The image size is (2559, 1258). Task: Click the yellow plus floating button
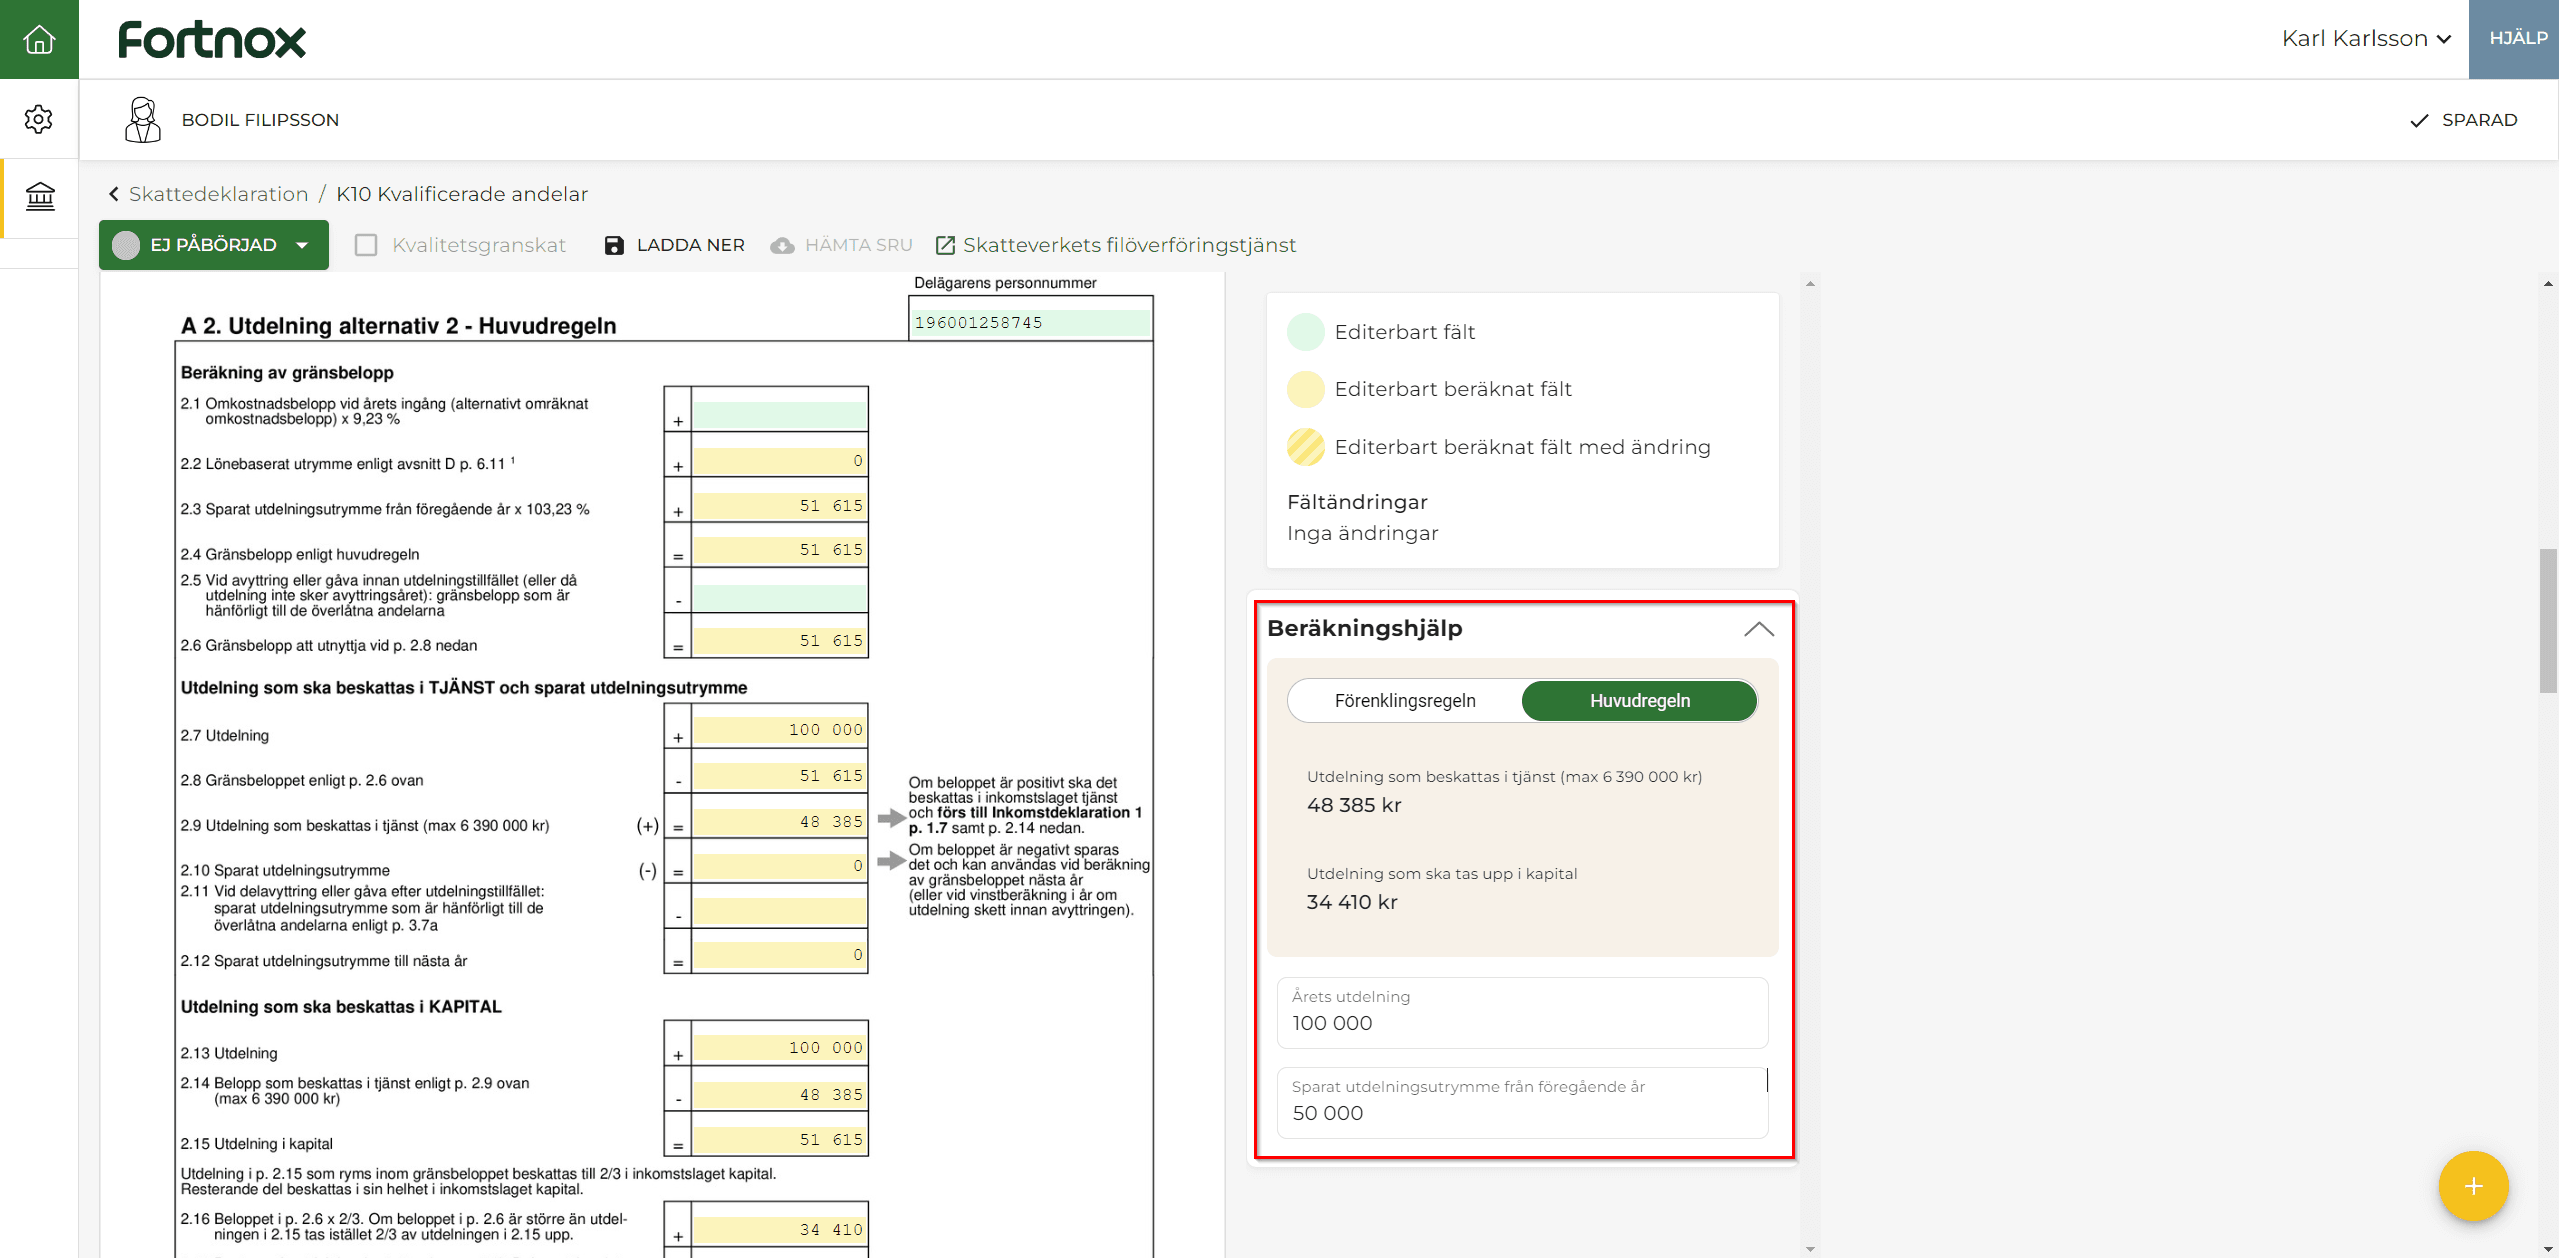[x=2473, y=1186]
